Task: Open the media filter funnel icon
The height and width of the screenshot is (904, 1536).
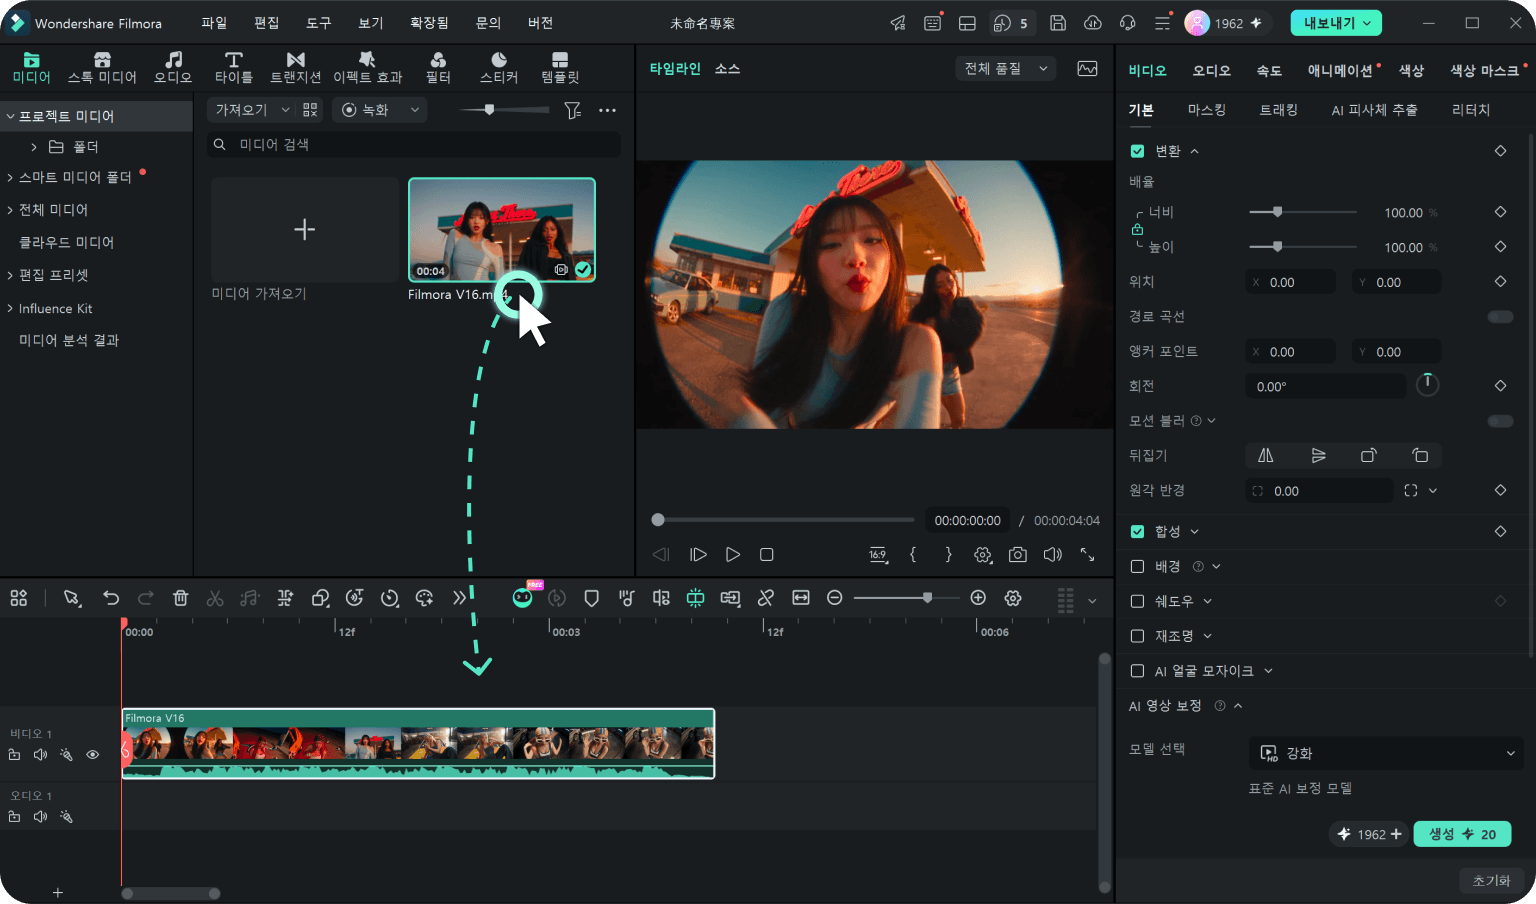Action: (572, 110)
